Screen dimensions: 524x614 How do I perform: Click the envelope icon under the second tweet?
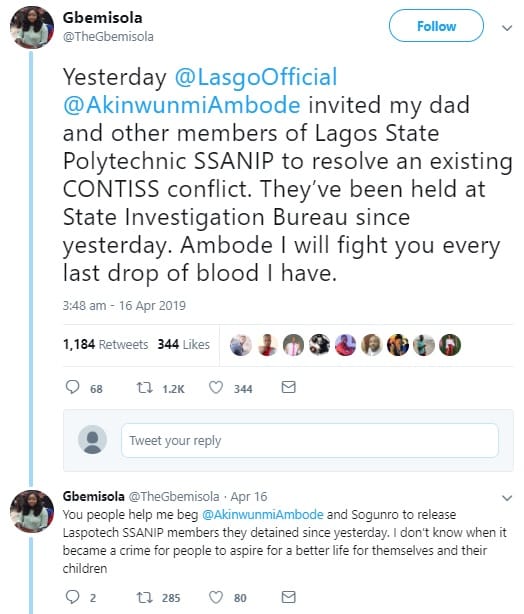[x=289, y=597]
